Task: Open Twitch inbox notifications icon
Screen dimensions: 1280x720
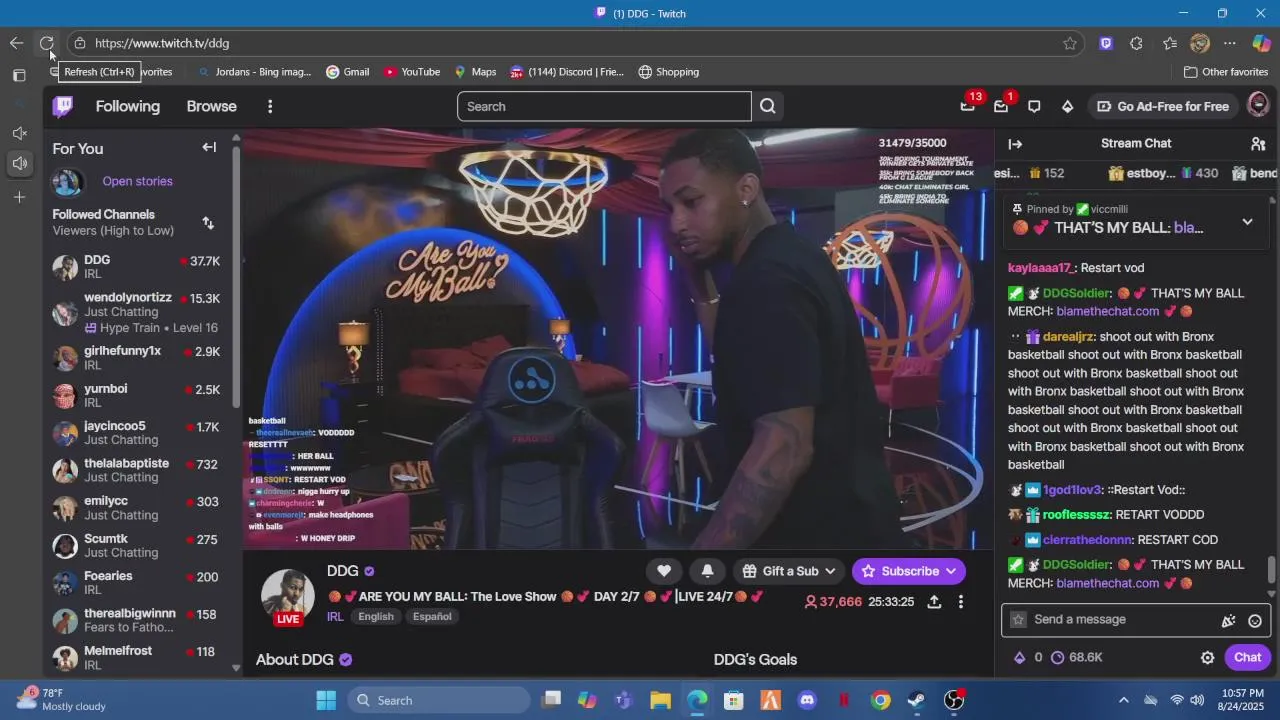Action: 1001,106
